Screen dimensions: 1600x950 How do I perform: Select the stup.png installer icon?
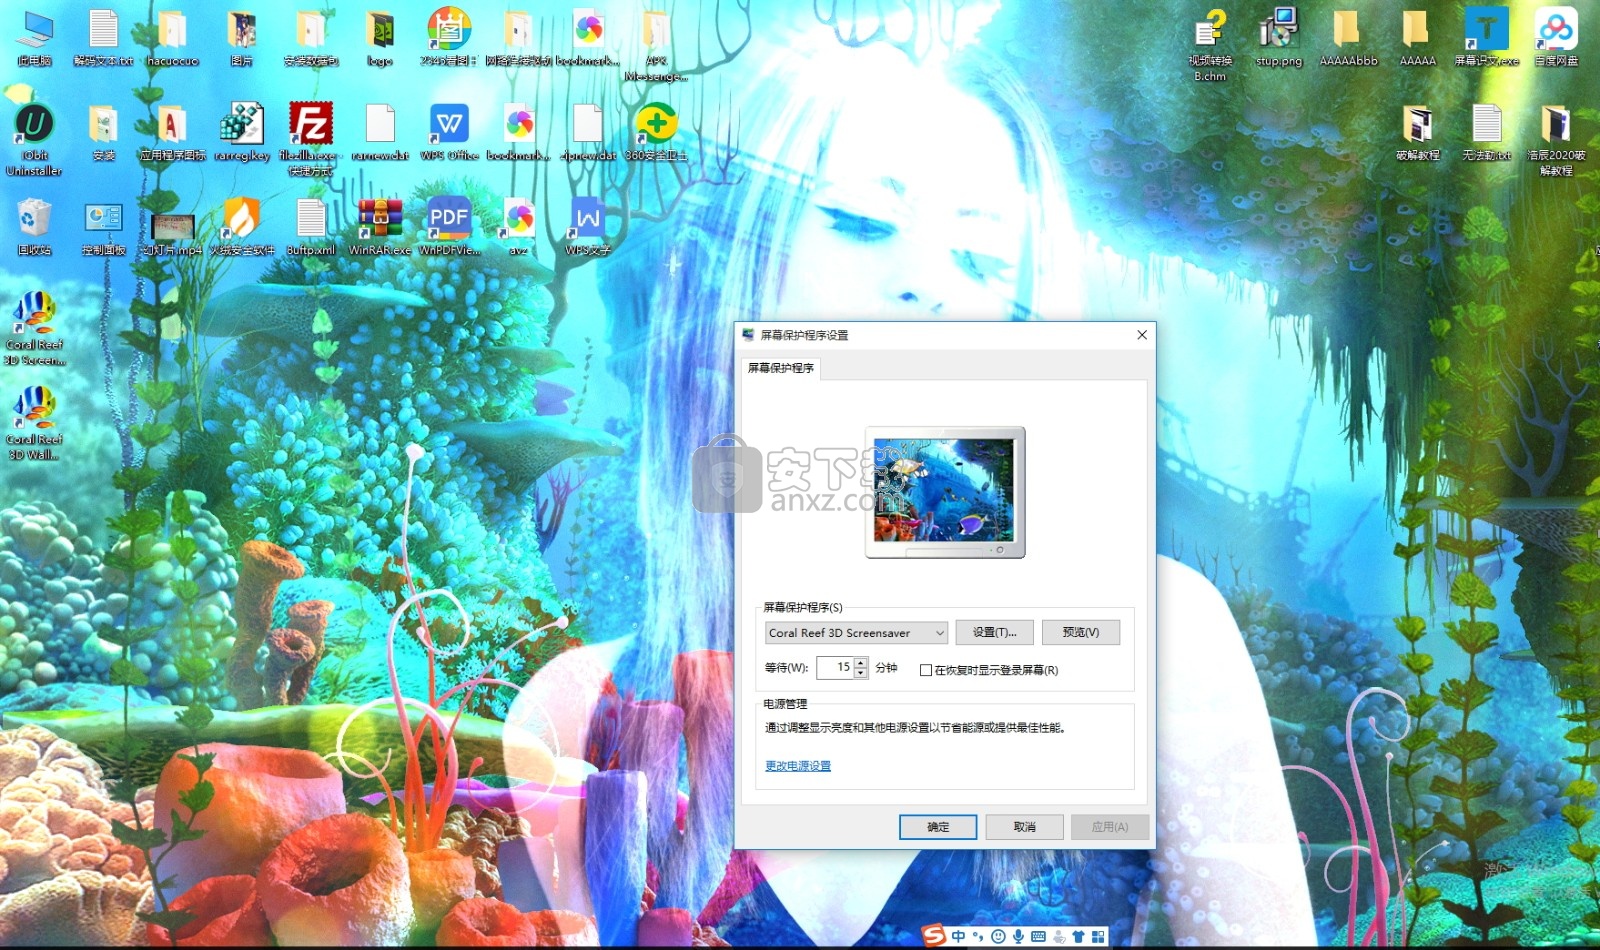pos(1279,38)
